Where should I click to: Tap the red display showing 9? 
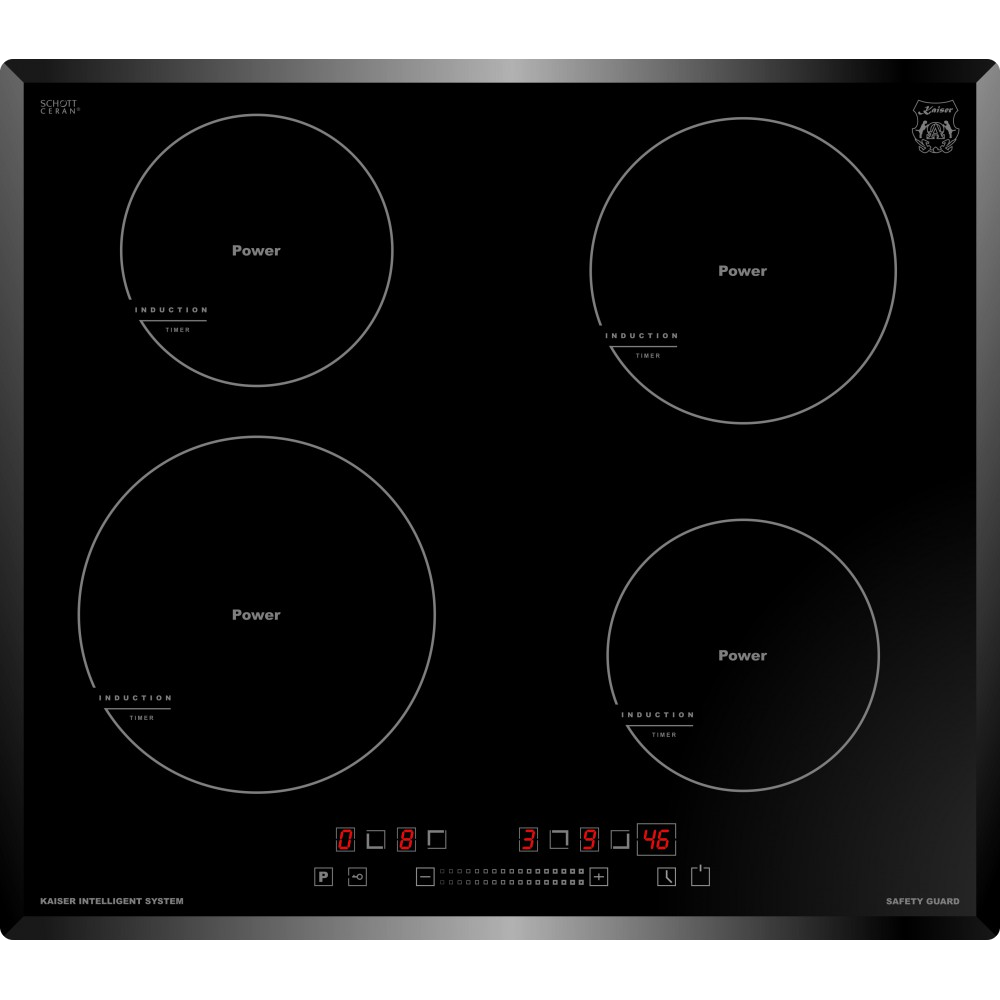tap(589, 840)
